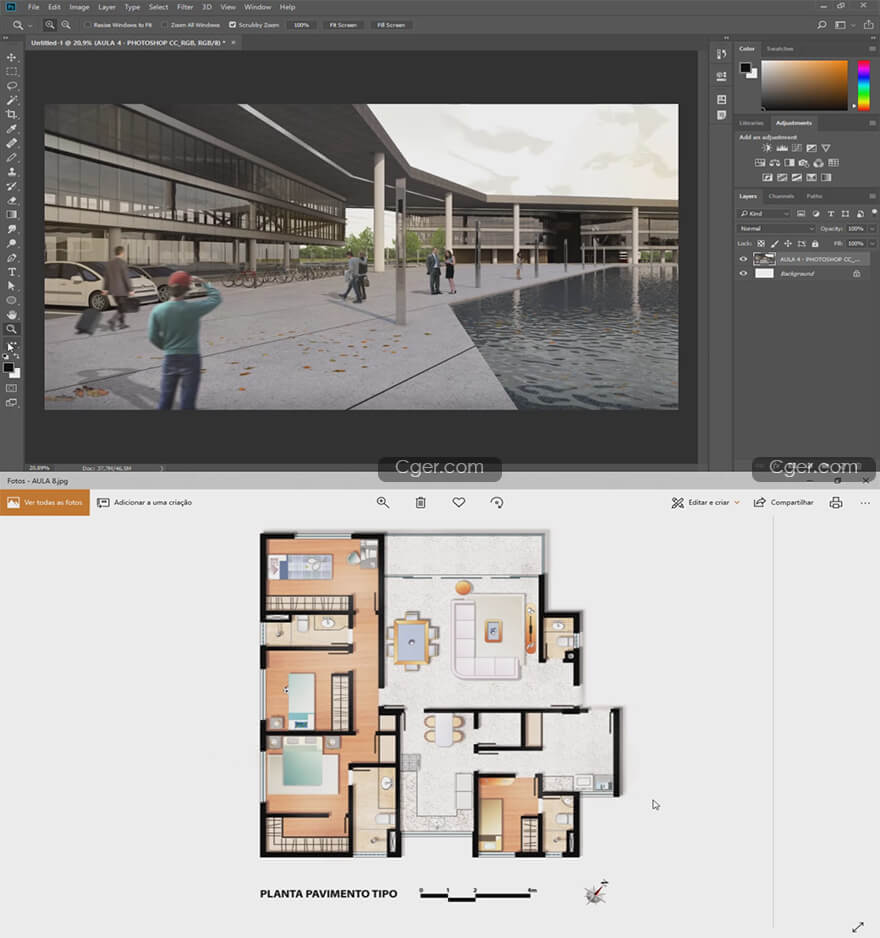Click the heart favorite icon
The width and height of the screenshot is (880, 938).
[x=459, y=503]
